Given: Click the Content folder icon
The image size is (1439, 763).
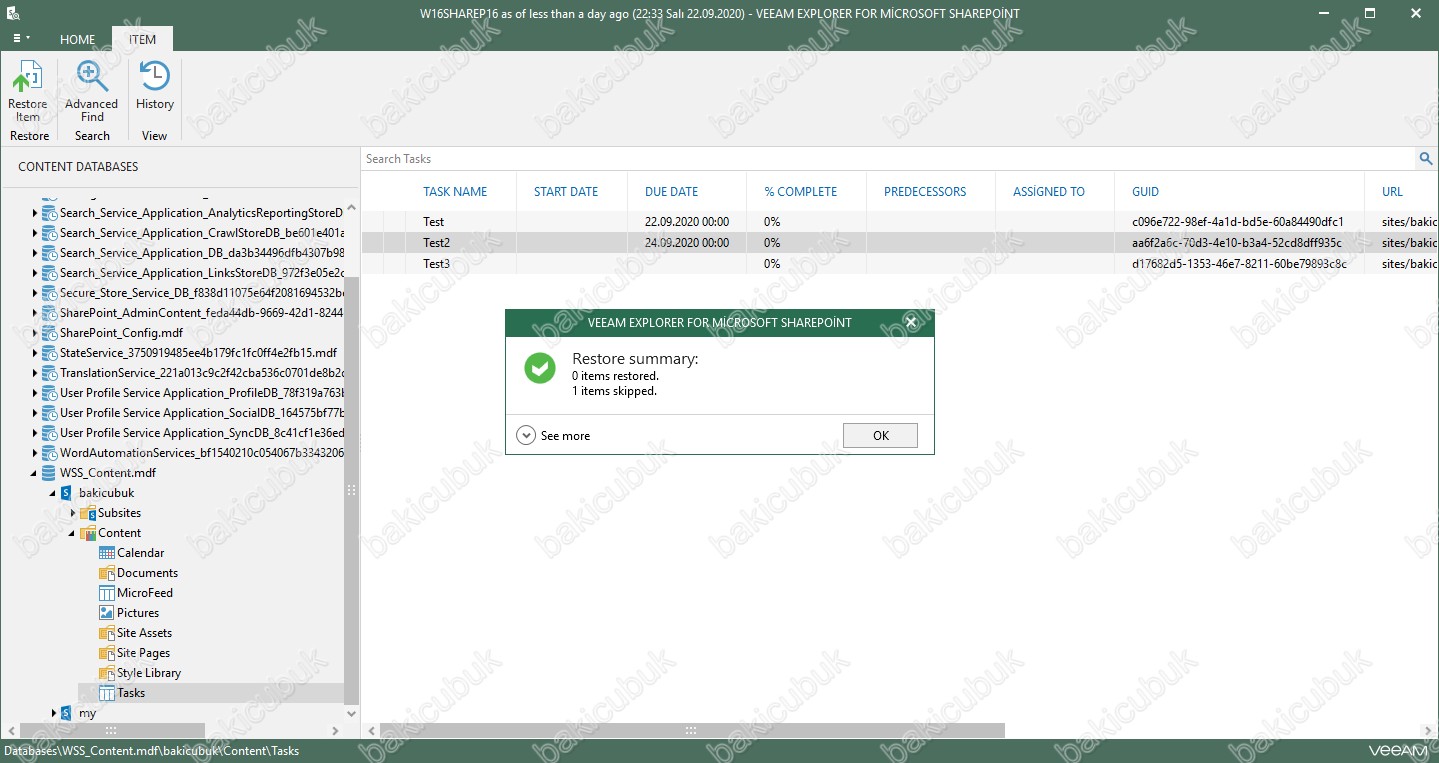Looking at the screenshot, I should coord(88,533).
